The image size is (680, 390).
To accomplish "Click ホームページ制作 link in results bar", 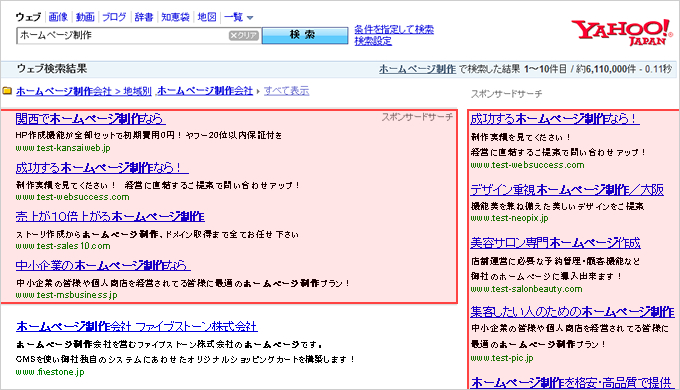I will (417, 69).
